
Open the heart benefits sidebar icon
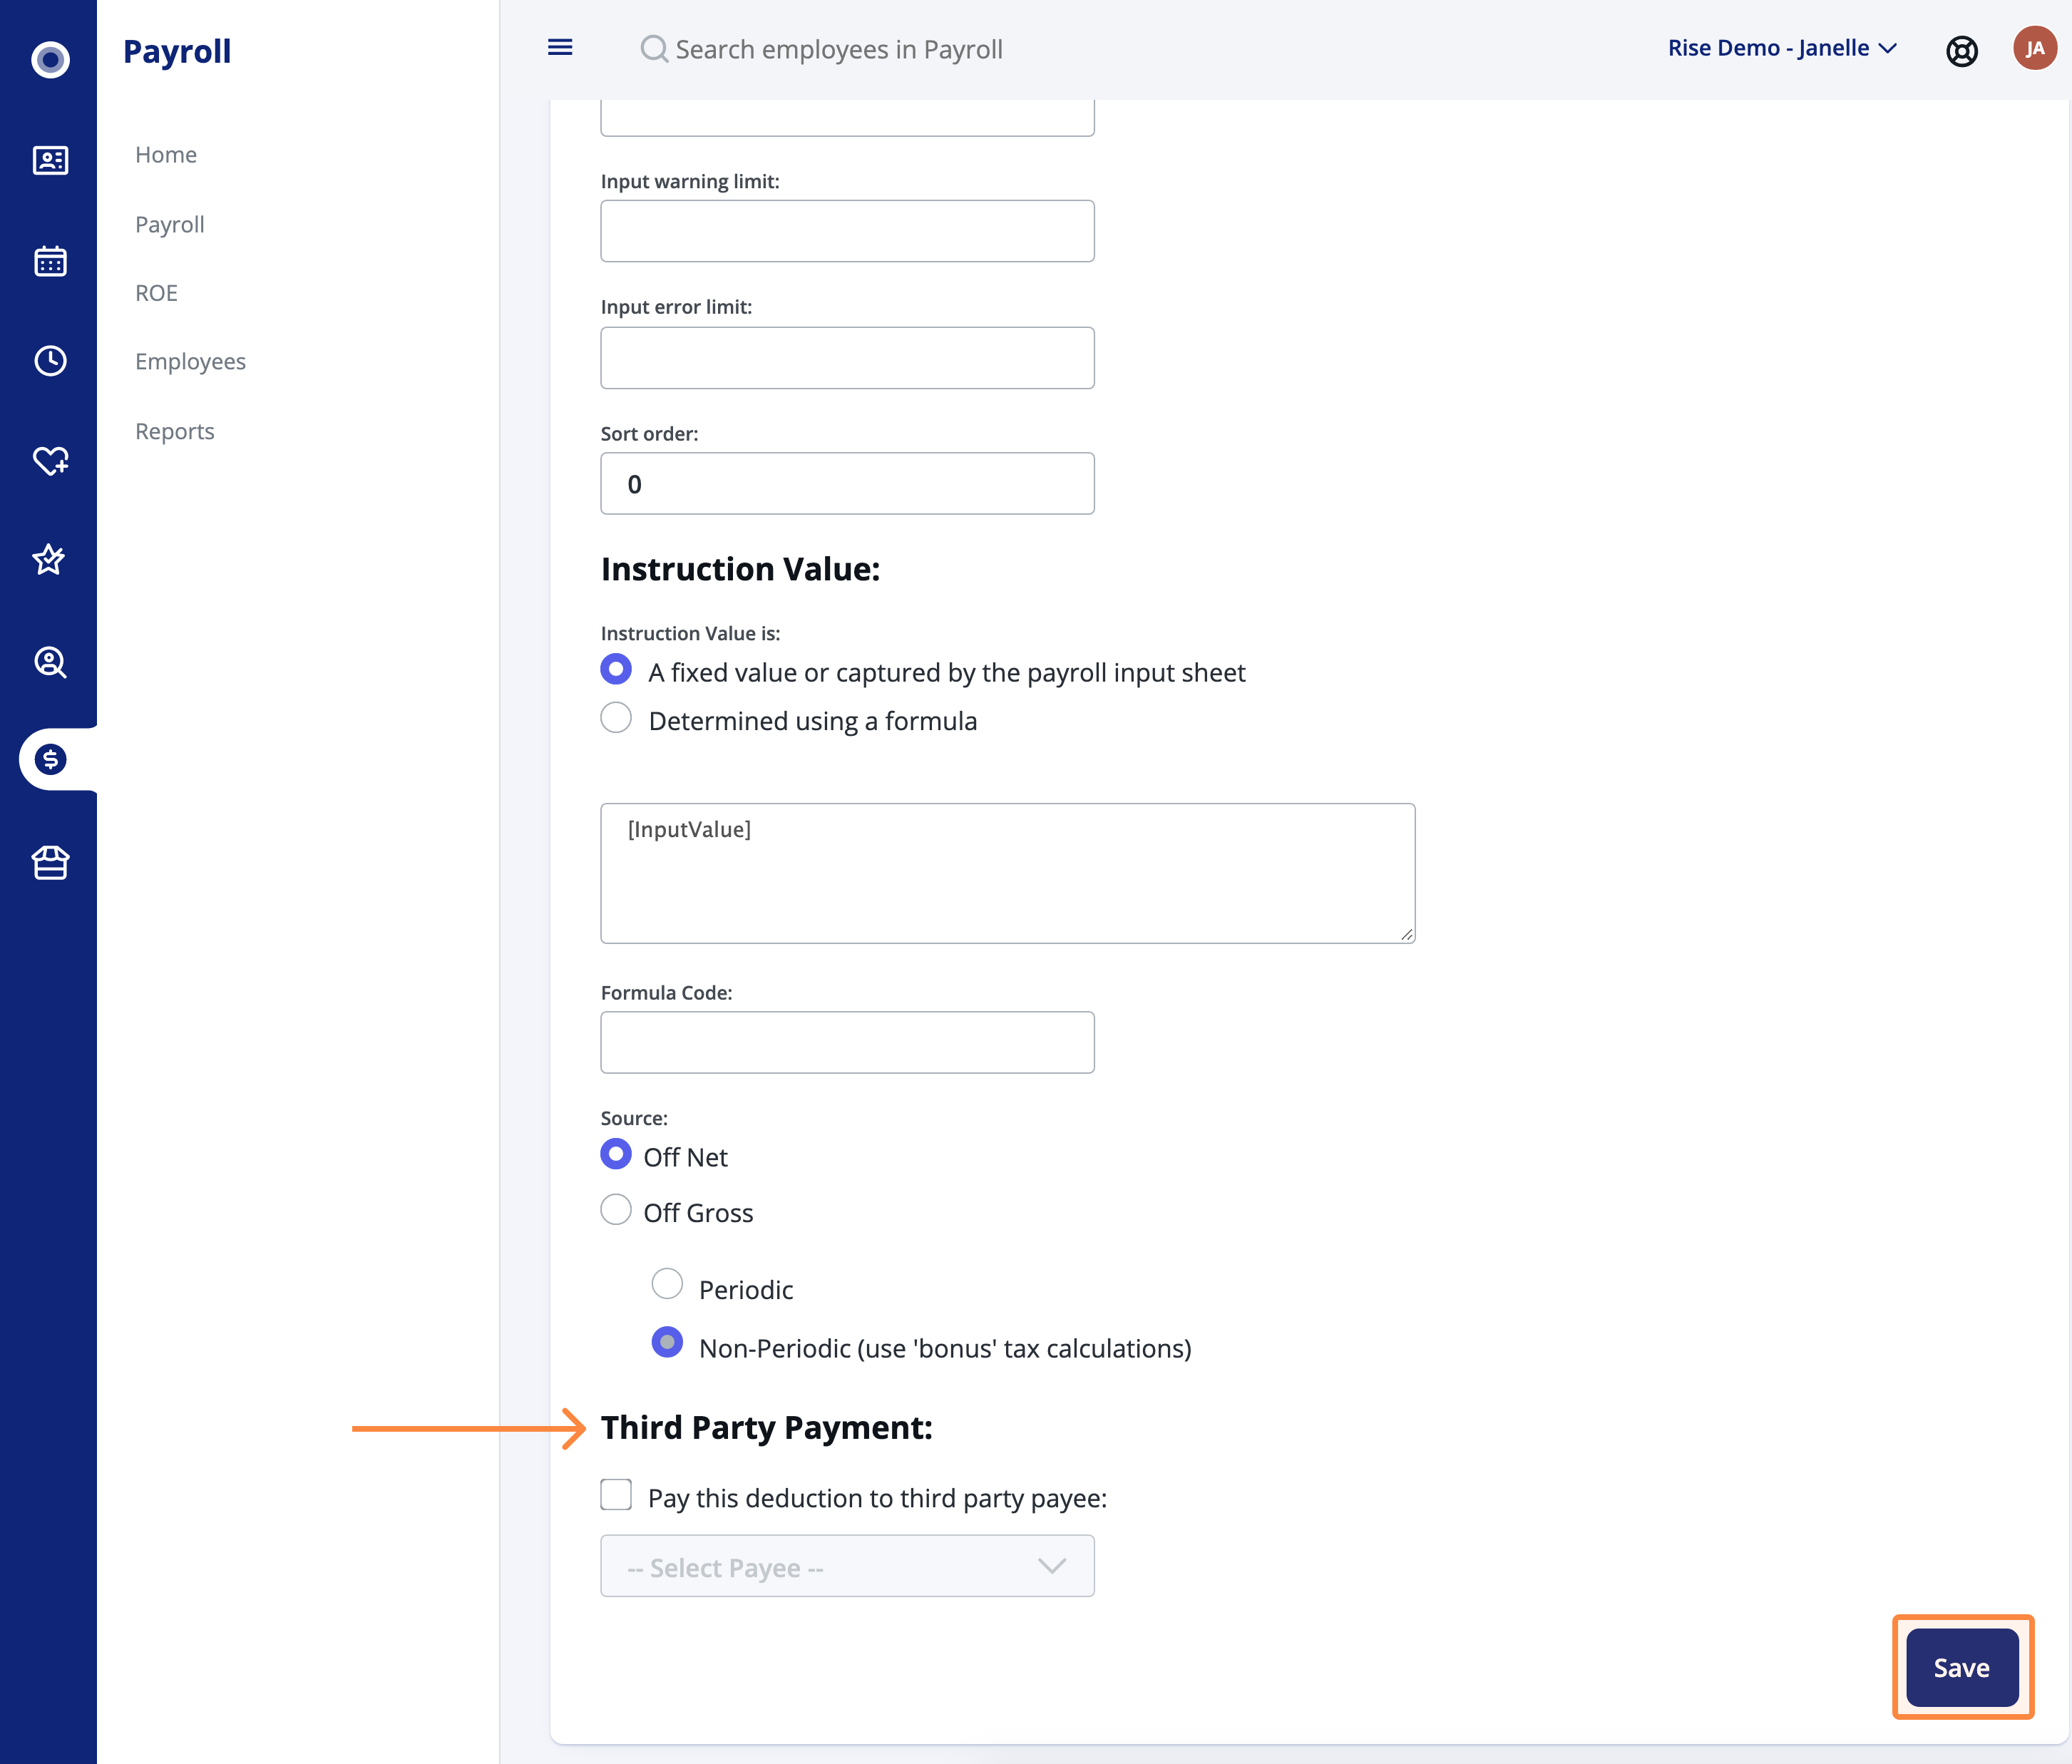tap(50, 460)
